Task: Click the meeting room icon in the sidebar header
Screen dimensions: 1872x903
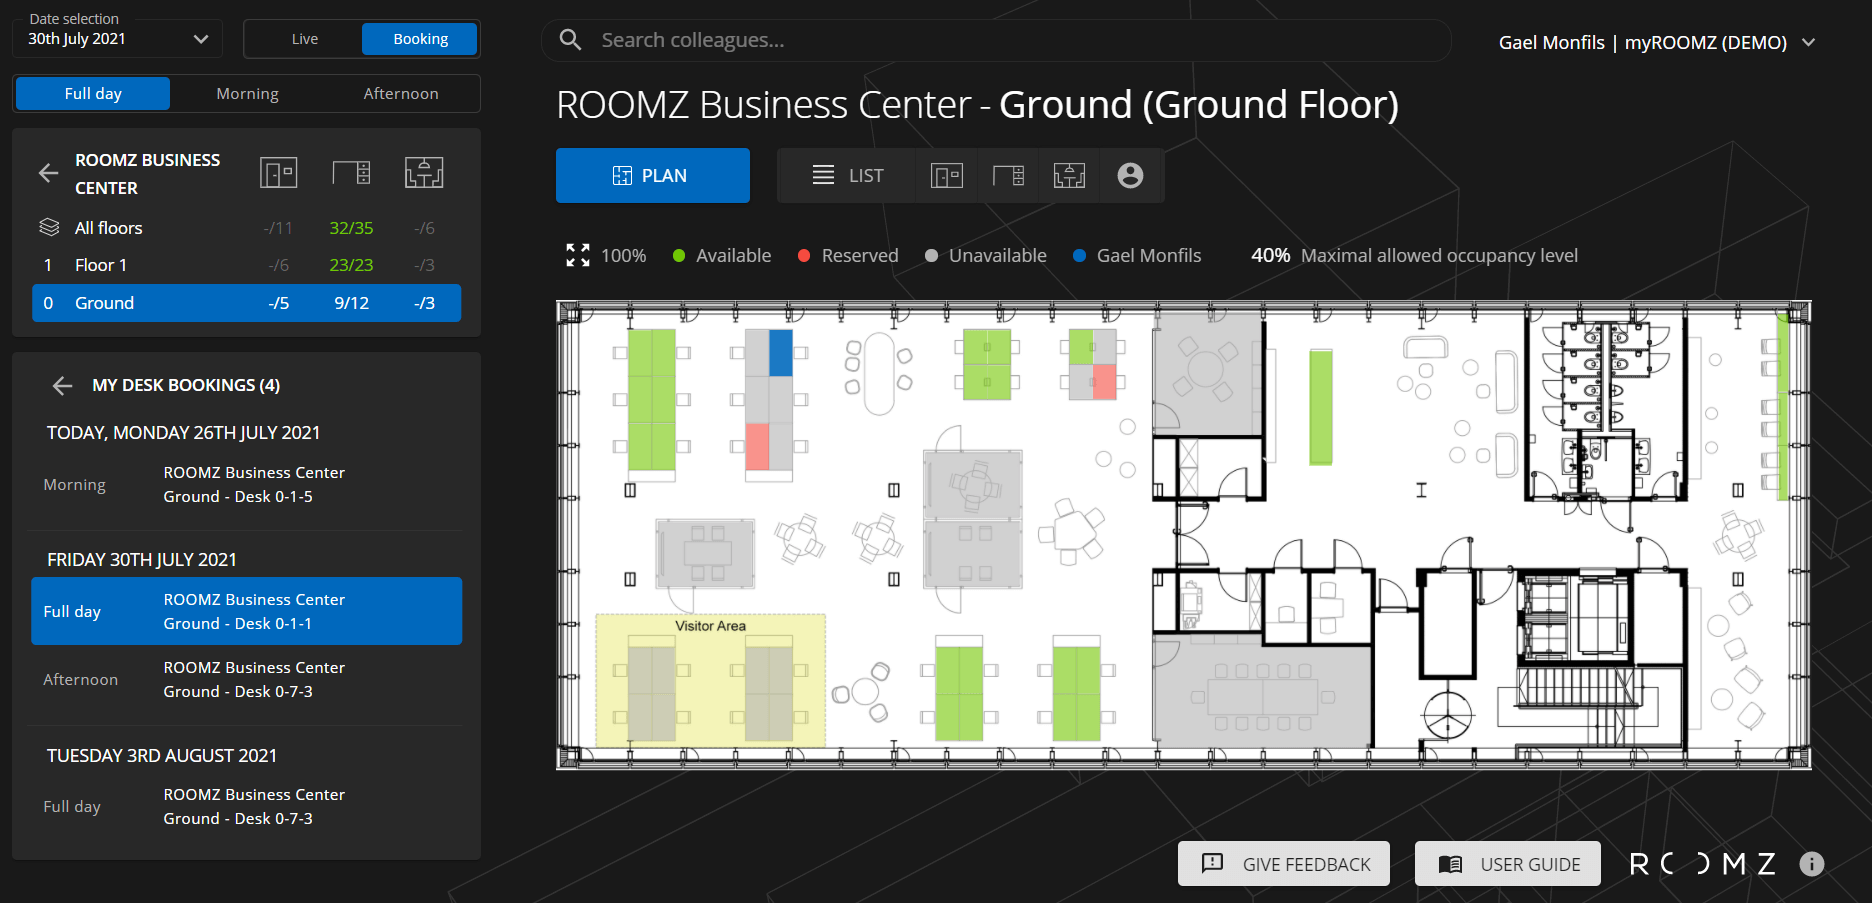Action: click(x=424, y=172)
